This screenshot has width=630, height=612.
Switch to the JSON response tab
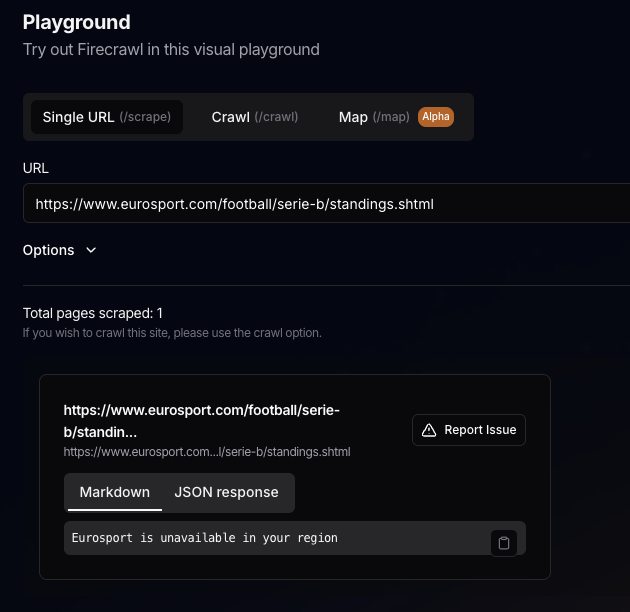click(x=226, y=492)
